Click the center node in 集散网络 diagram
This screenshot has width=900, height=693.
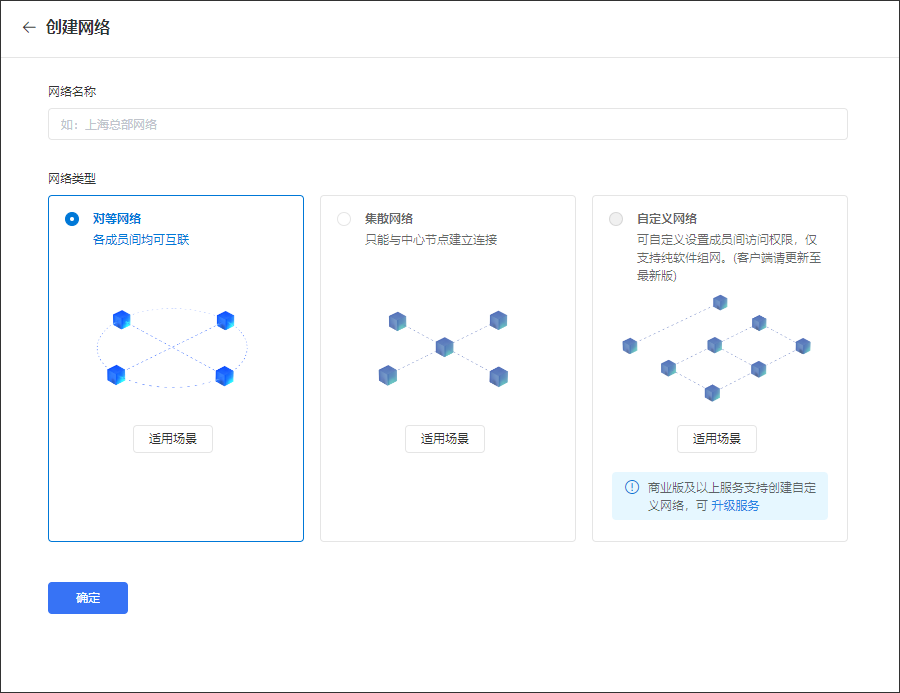445,347
